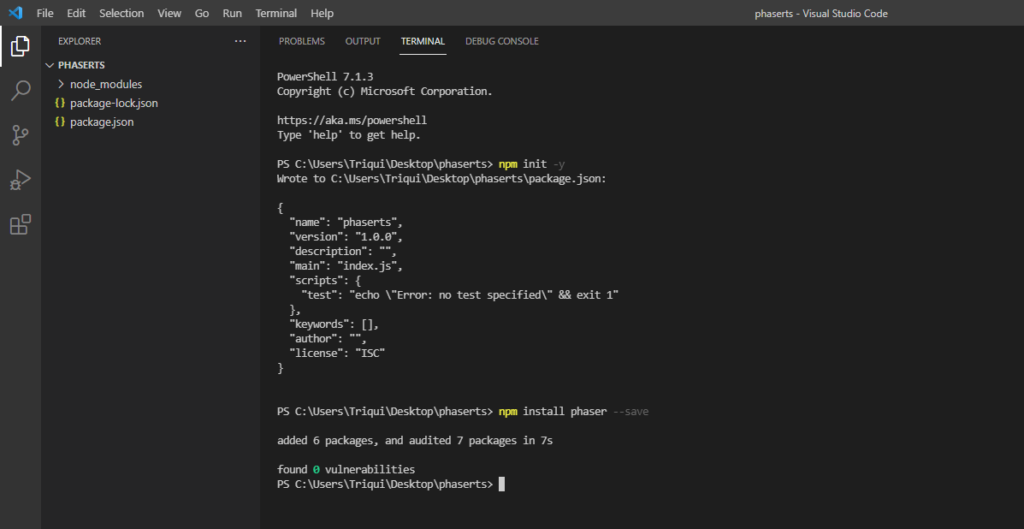Open the Explorer view in activity bar

click(x=20, y=46)
